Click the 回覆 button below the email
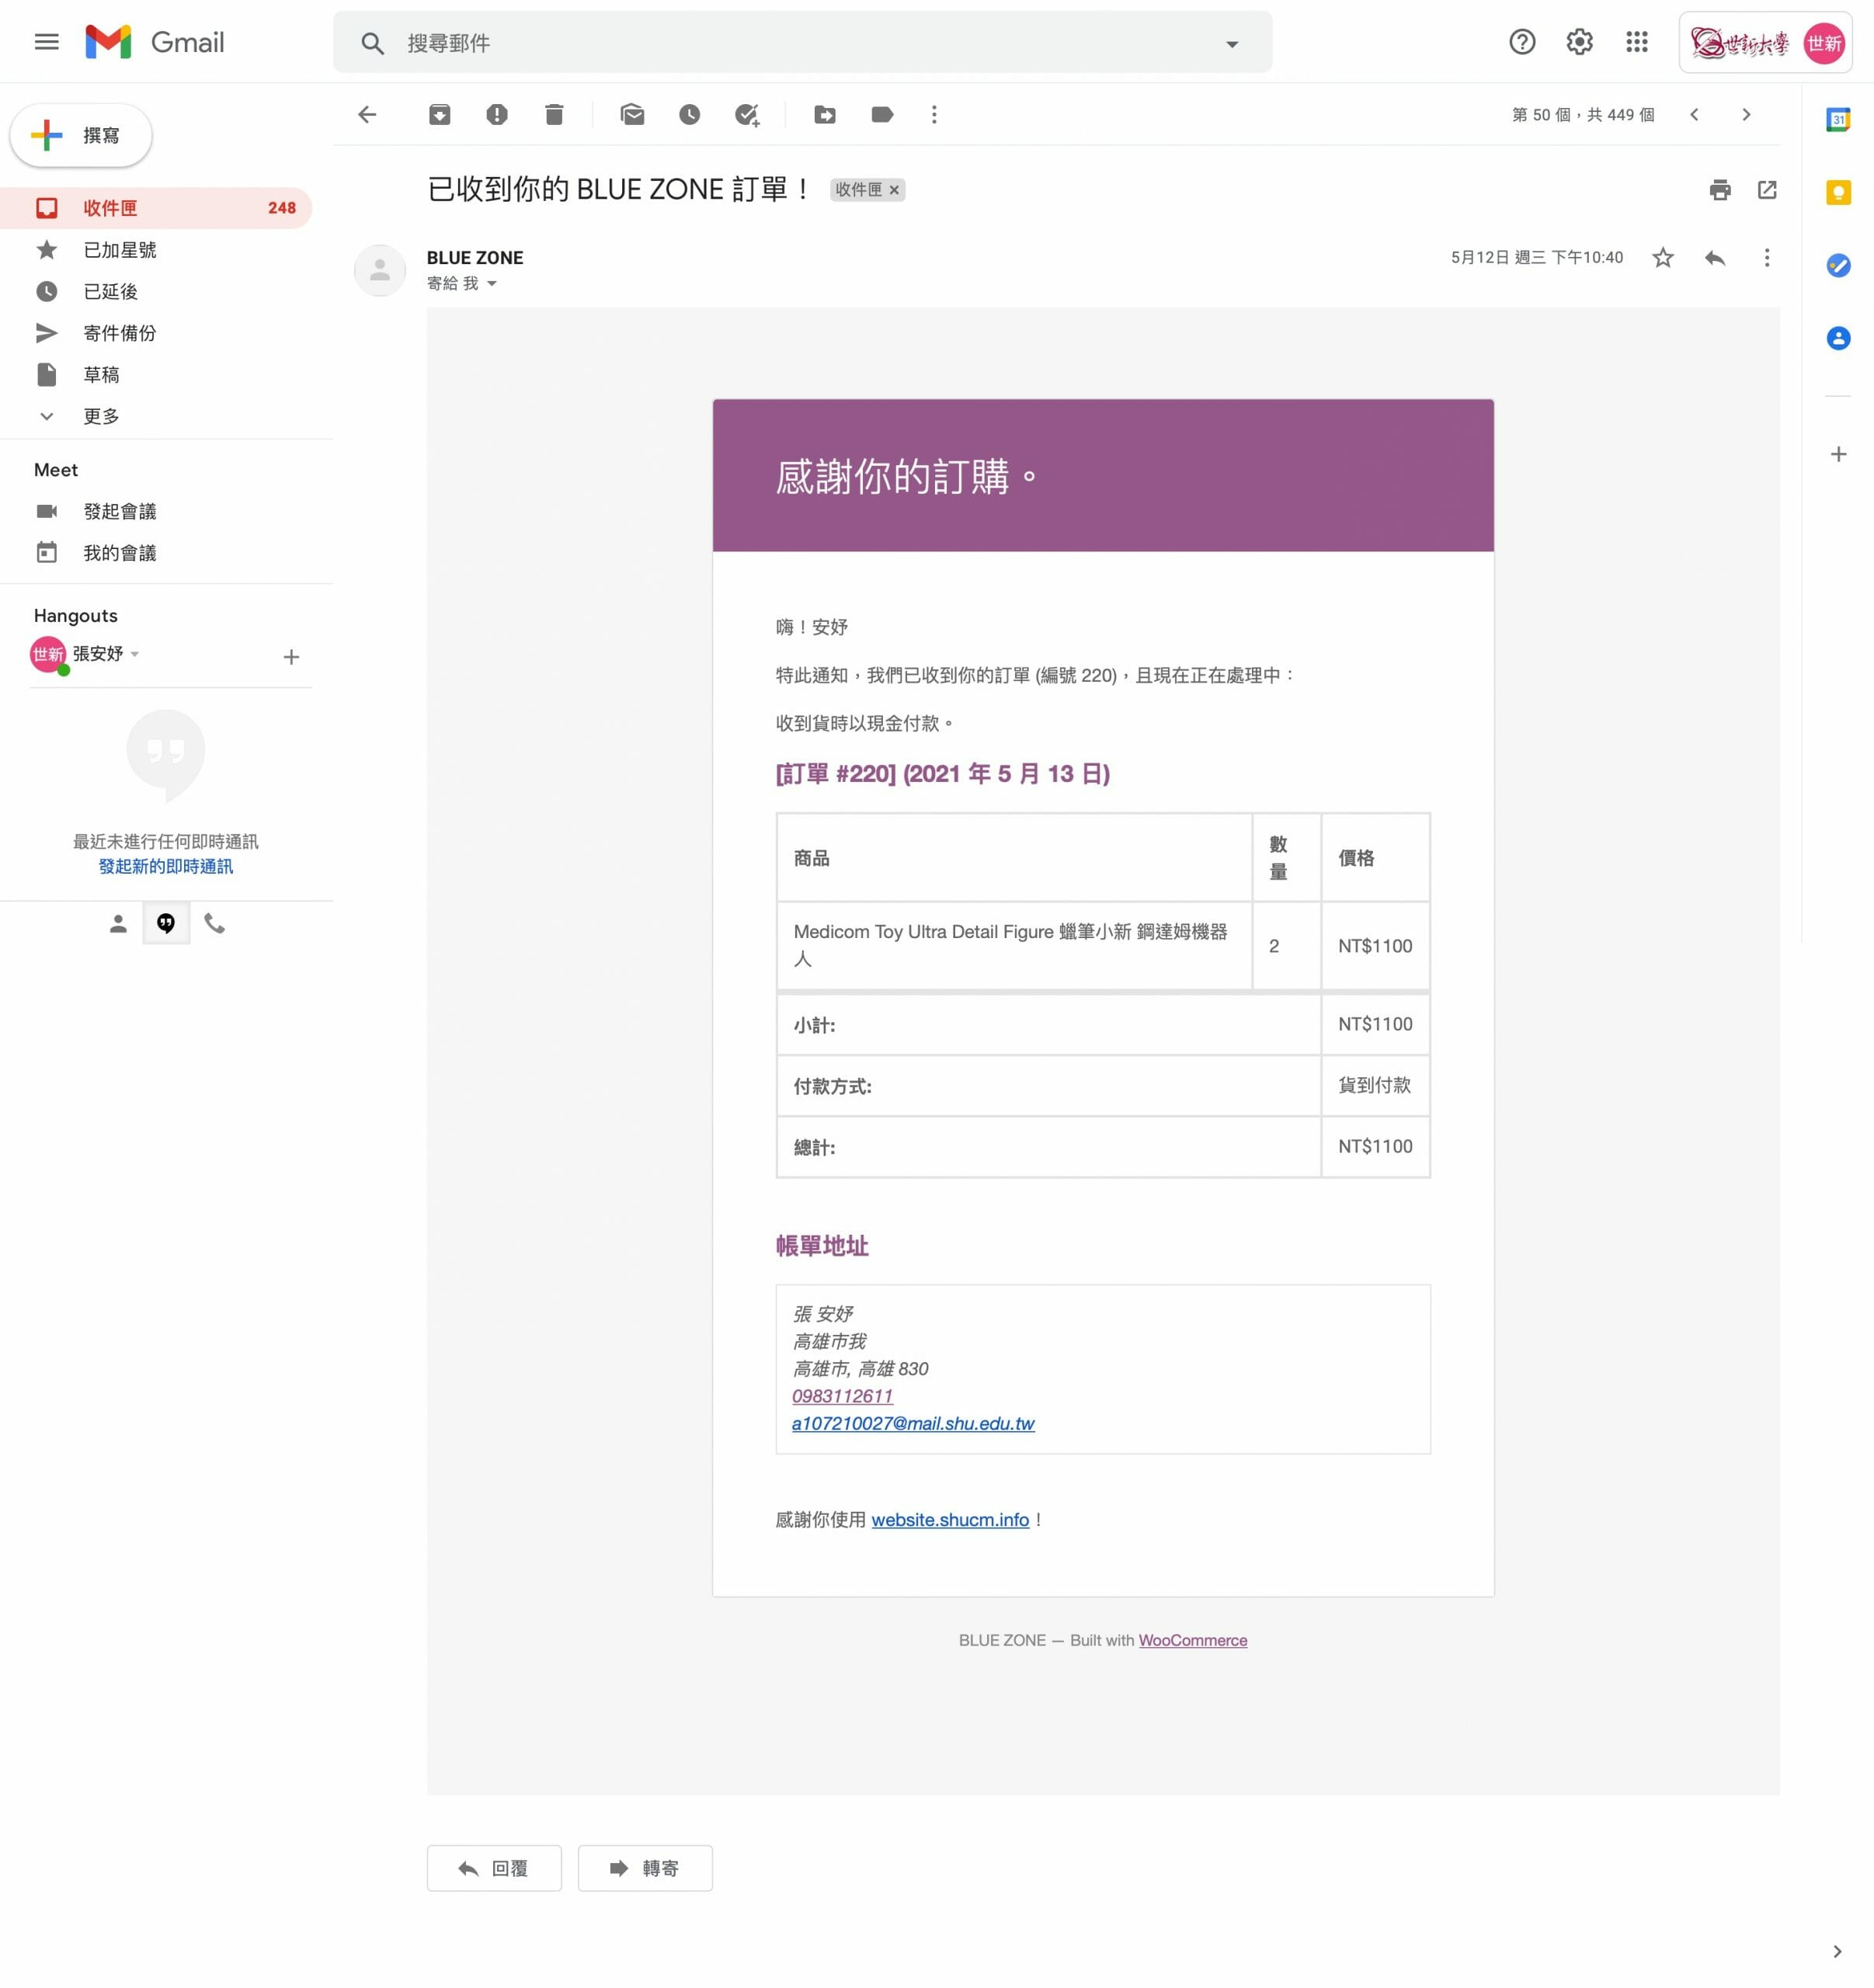1874x1988 pixels. [x=494, y=1867]
